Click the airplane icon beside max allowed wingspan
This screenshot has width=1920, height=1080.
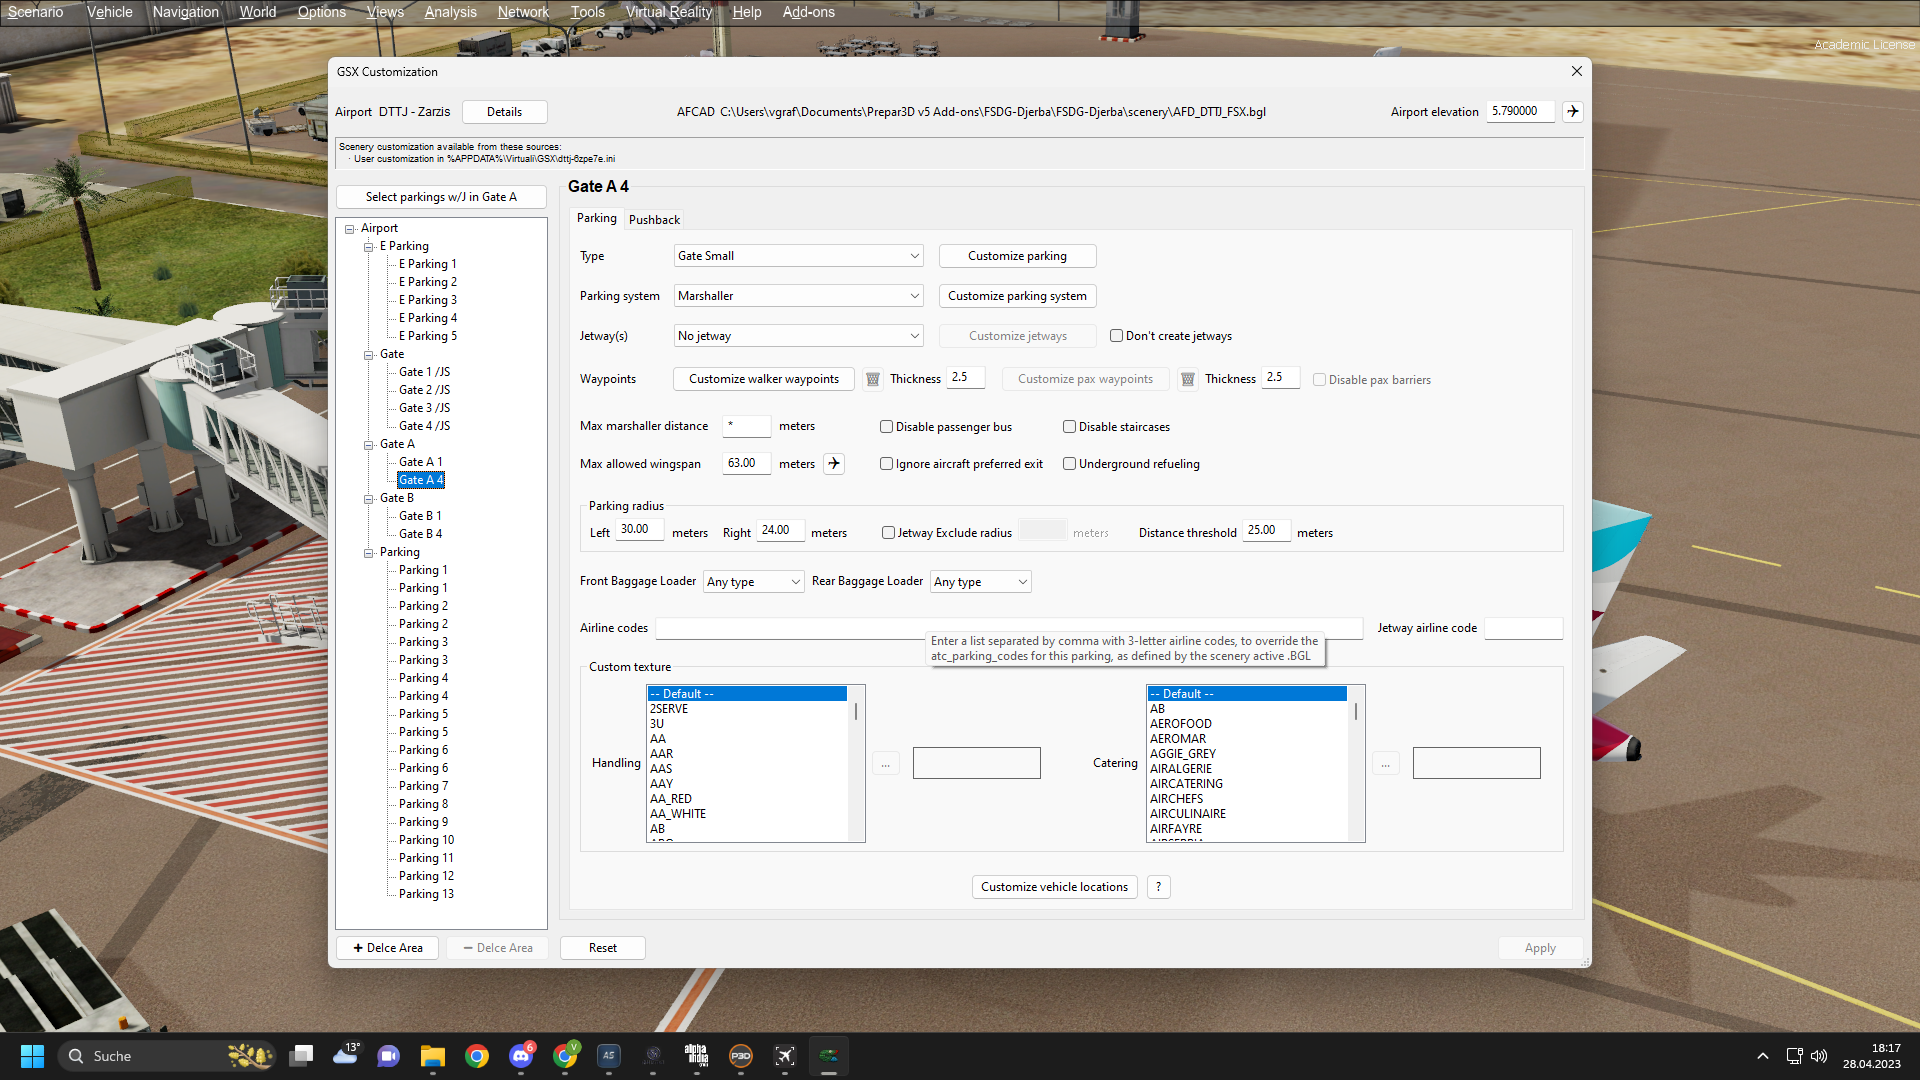(x=834, y=463)
